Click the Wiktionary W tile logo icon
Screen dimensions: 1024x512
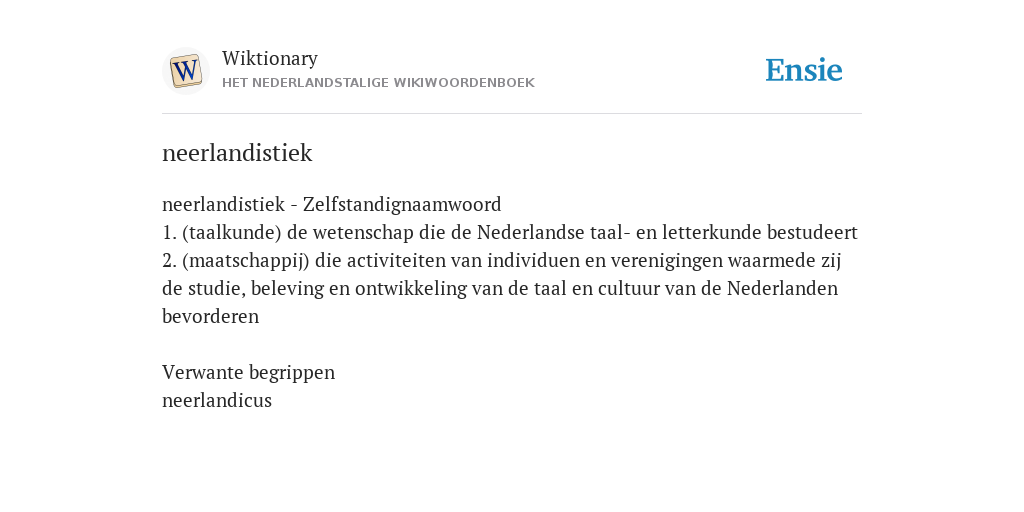pyautogui.click(x=185, y=71)
